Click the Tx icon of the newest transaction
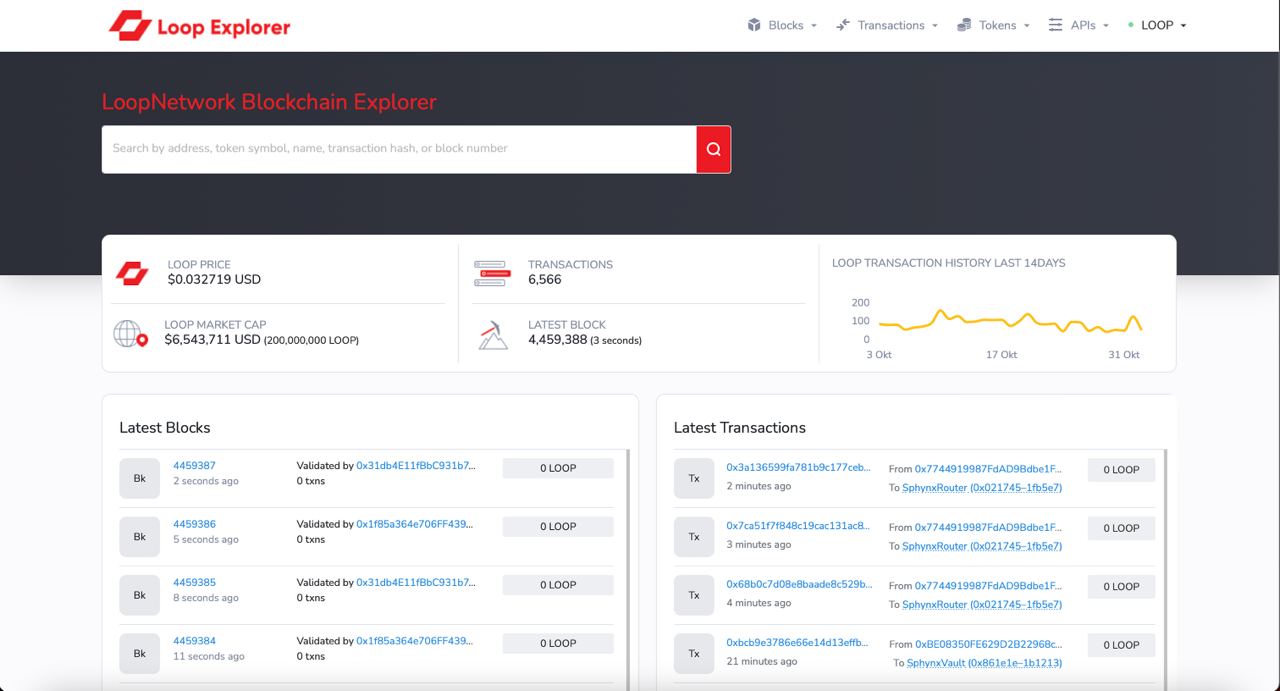1280x691 pixels. coord(694,478)
